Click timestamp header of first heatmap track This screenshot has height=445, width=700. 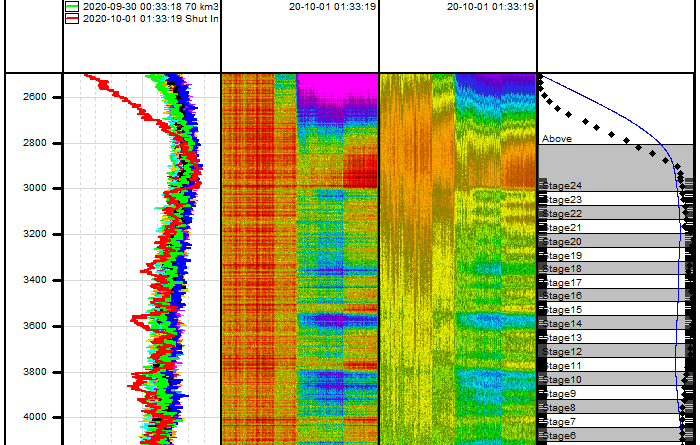pos(332,7)
